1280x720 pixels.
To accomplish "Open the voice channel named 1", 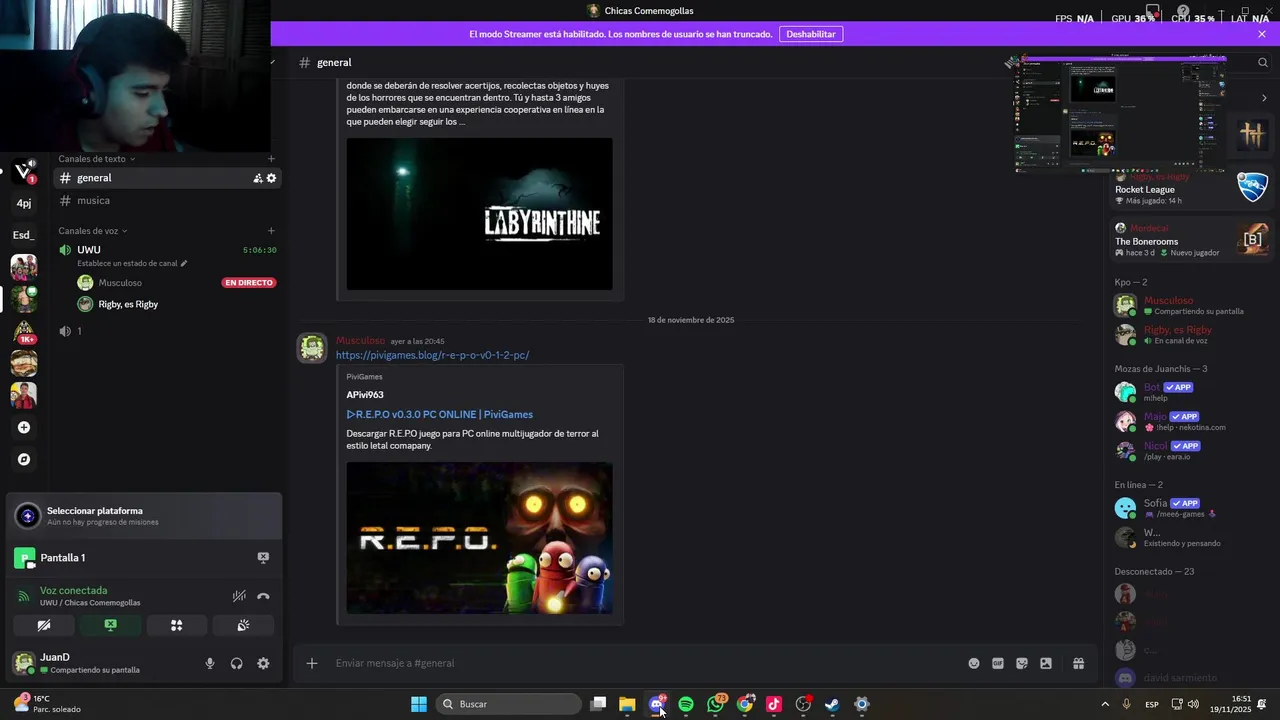I will (166, 331).
